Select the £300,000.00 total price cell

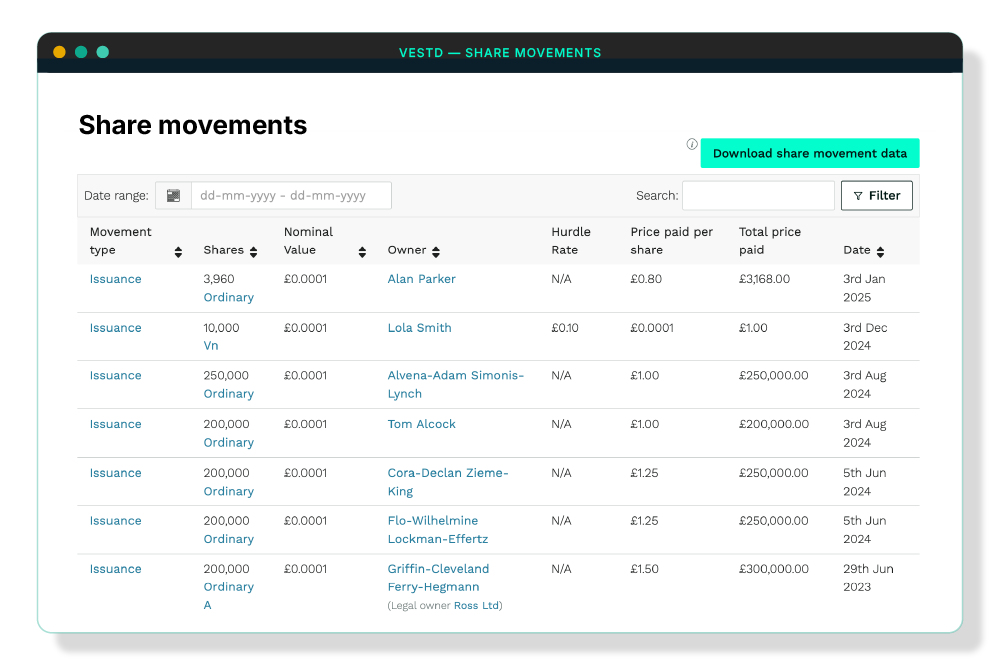tap(774, 569)
